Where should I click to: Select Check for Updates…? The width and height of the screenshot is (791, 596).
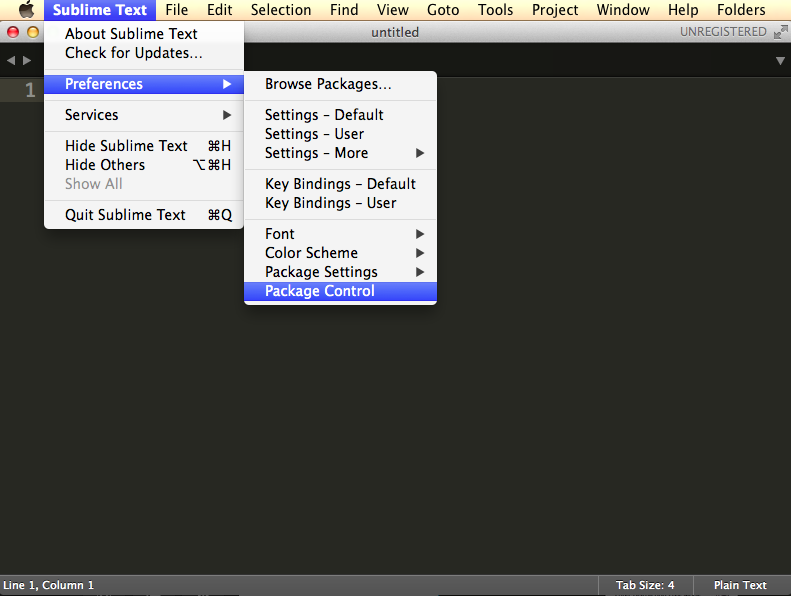144,53
